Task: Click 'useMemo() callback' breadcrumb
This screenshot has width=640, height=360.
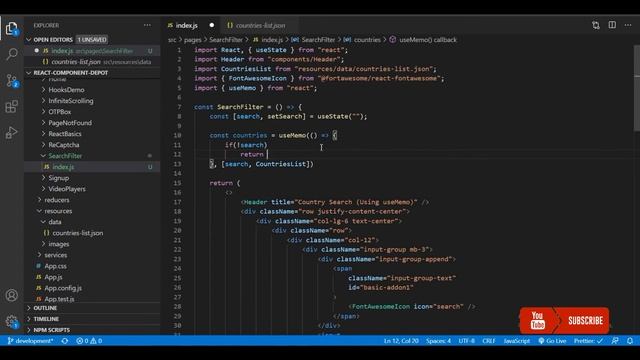Action: [x=428, y=40]
